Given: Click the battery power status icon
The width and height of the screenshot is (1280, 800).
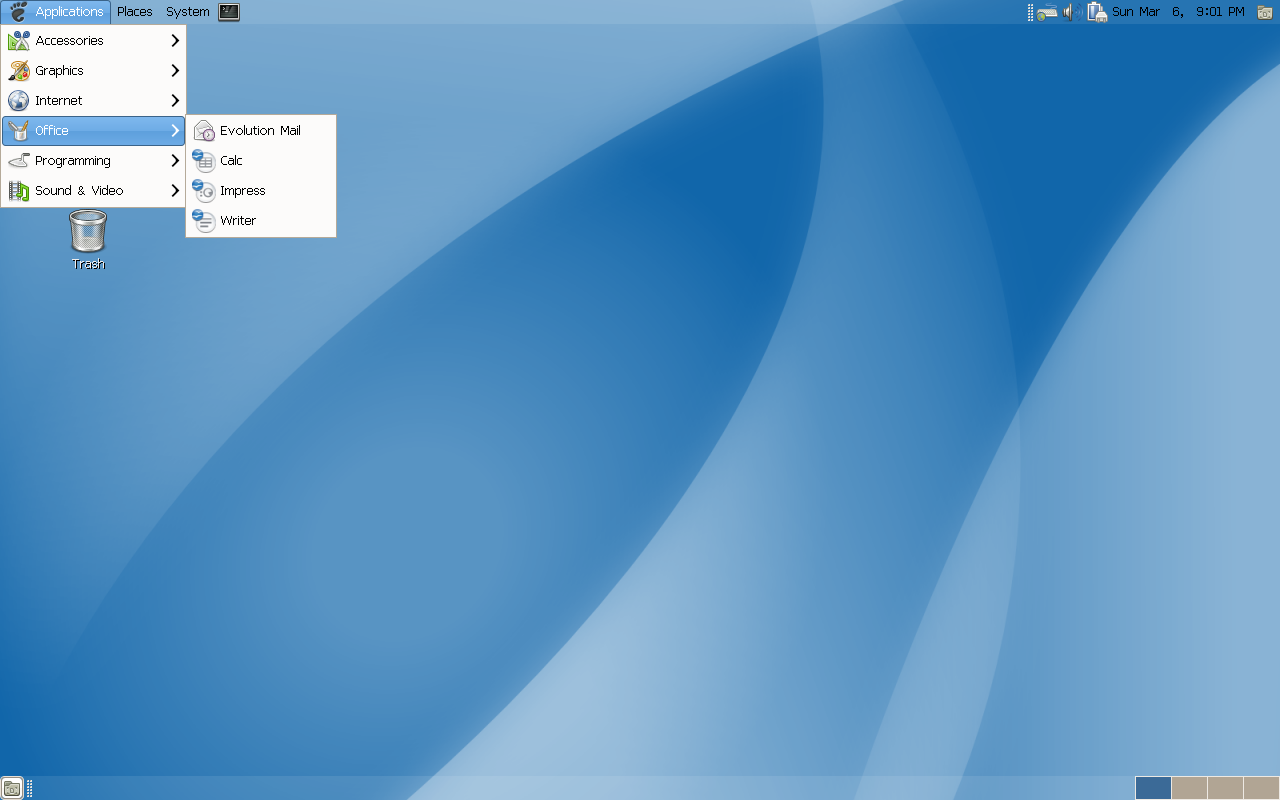Looking at the screenshot, I should [x=1097, y=12].
